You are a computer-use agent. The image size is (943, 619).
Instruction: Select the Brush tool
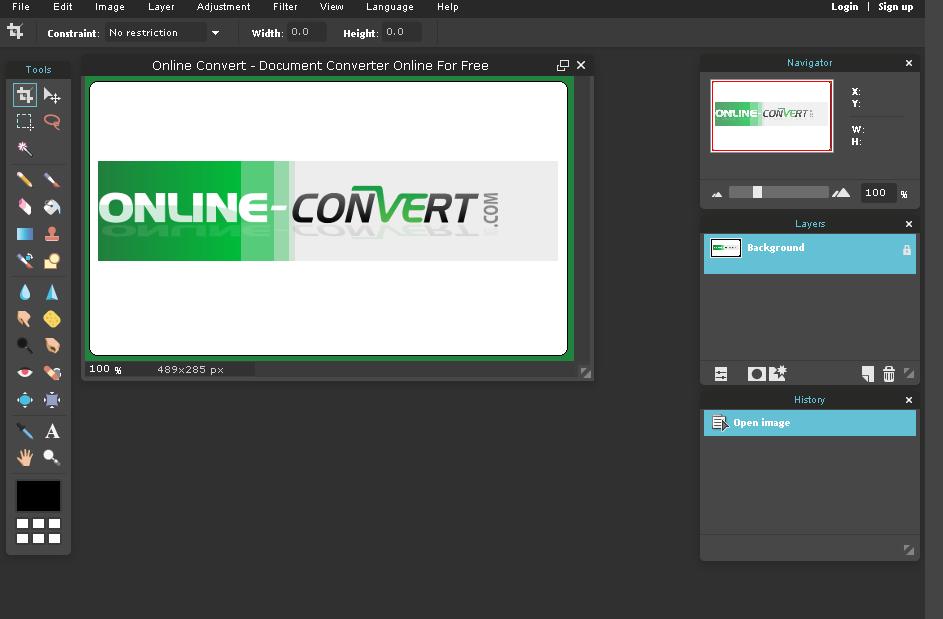(x=52, y=180)
